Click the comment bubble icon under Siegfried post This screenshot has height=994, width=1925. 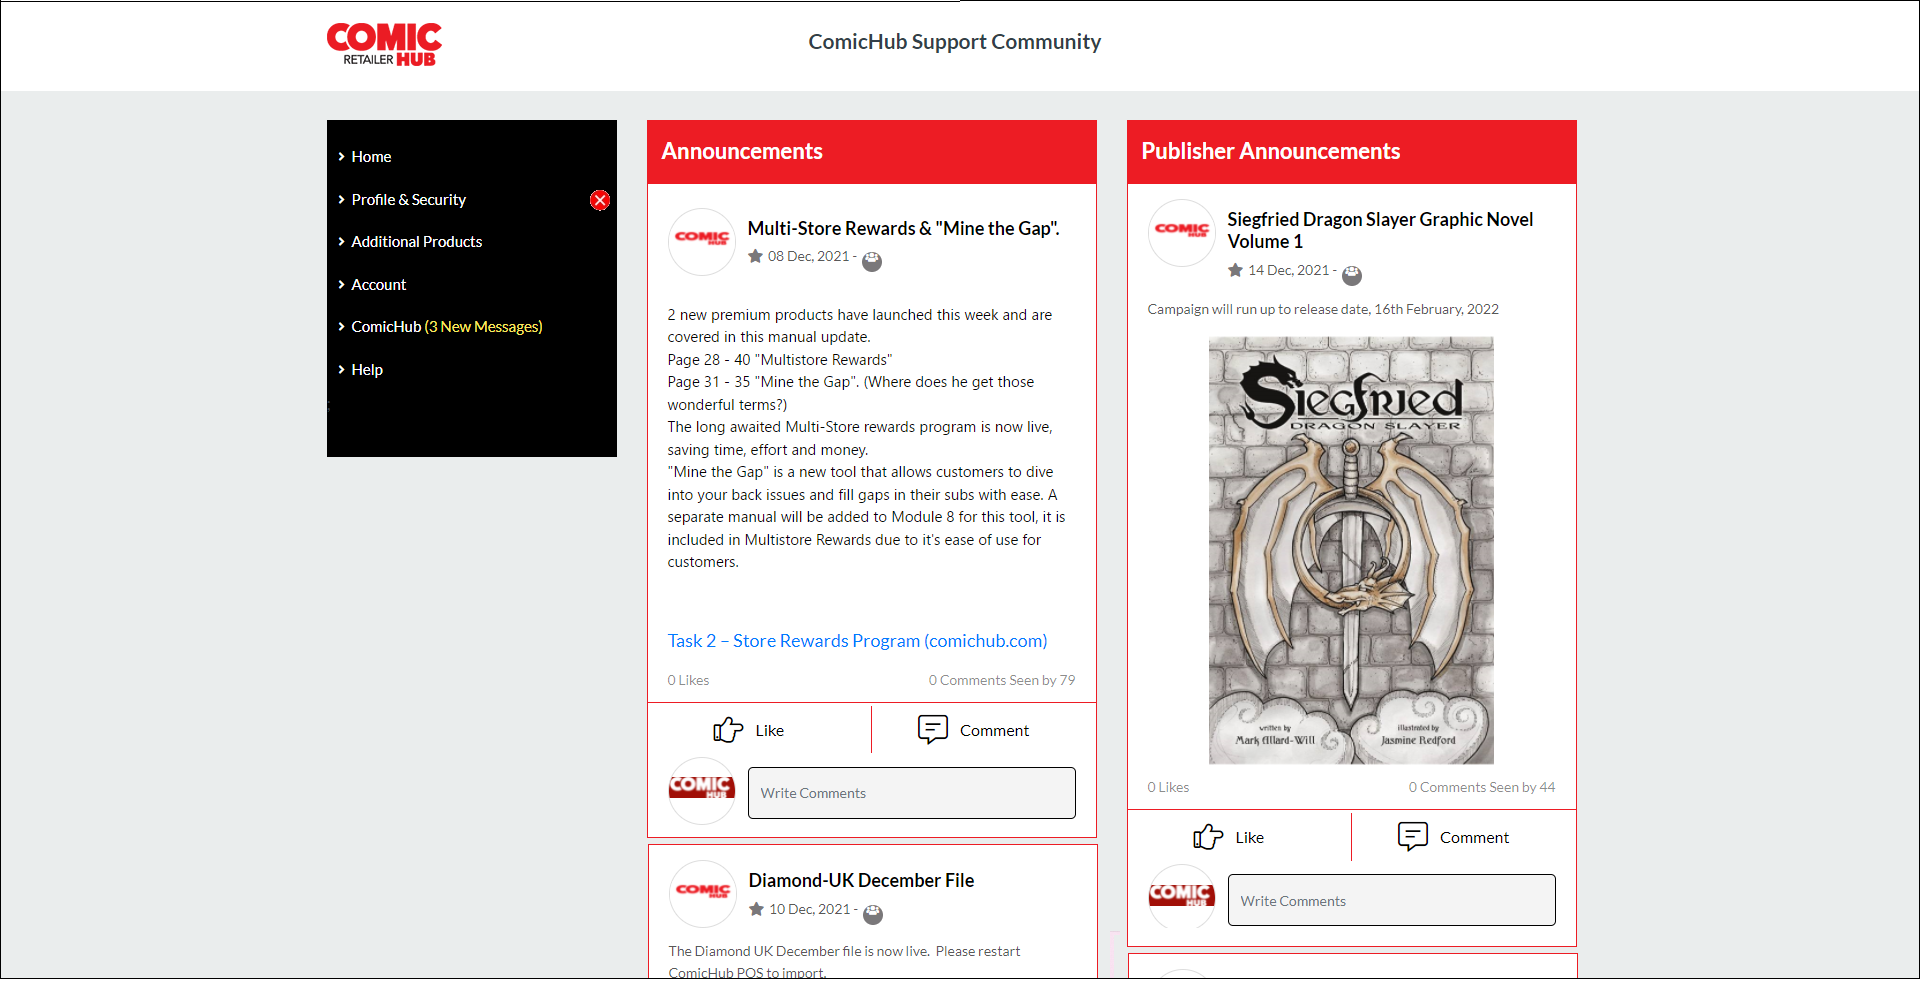coord(1413,837)
